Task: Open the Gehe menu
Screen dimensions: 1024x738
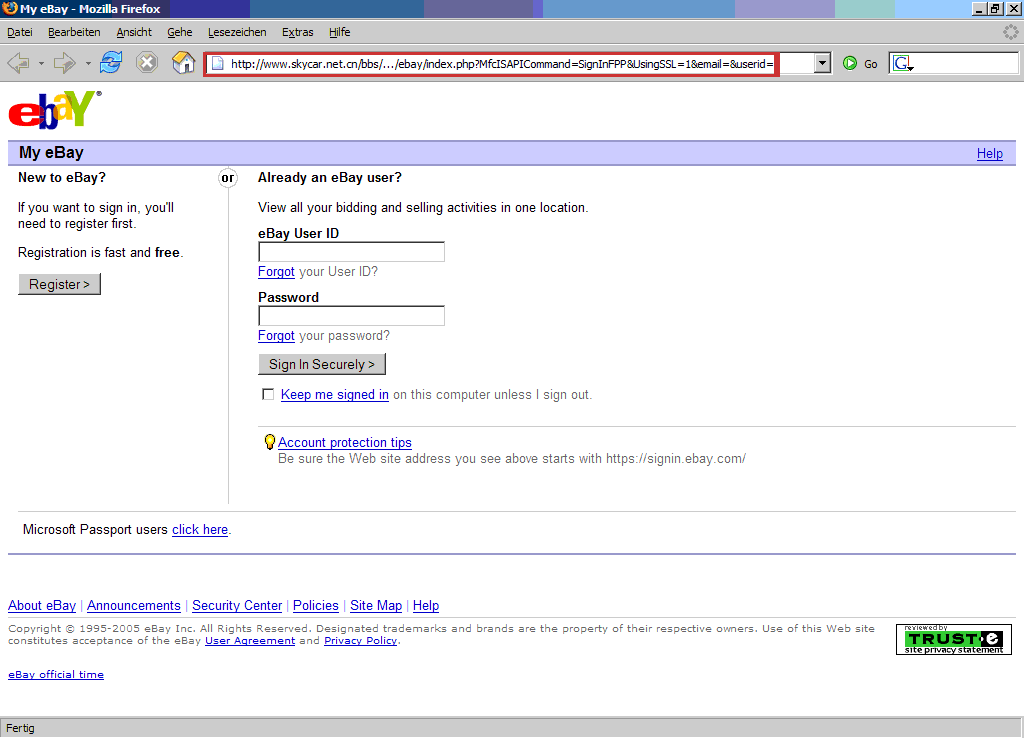Action: [x=180, y=32]
